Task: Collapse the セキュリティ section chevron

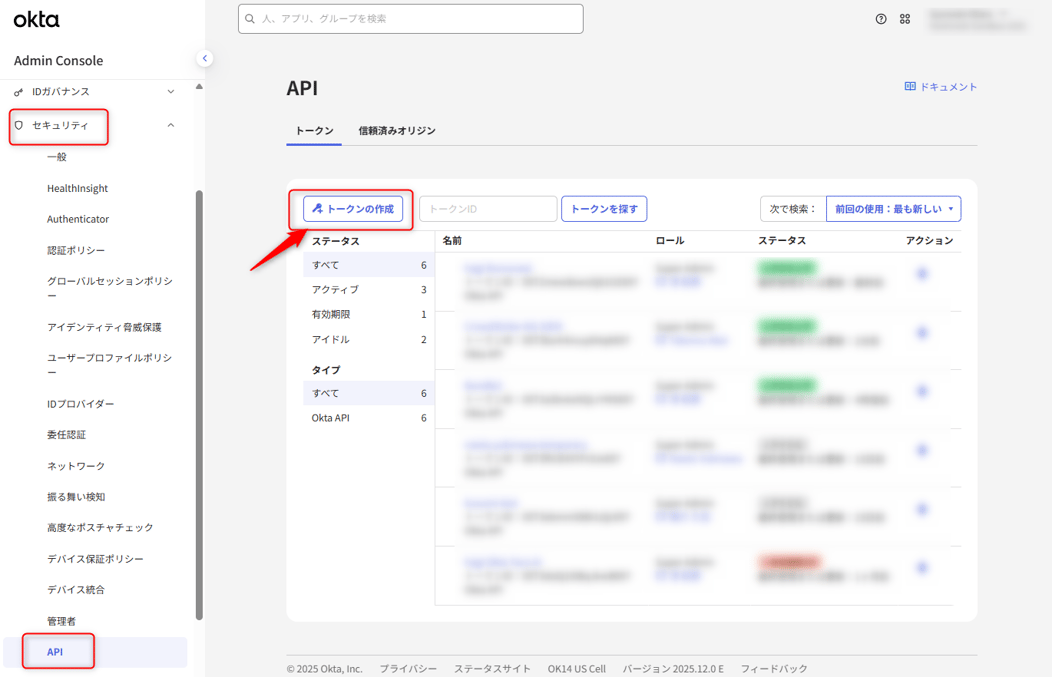Action: coord(170,126)
